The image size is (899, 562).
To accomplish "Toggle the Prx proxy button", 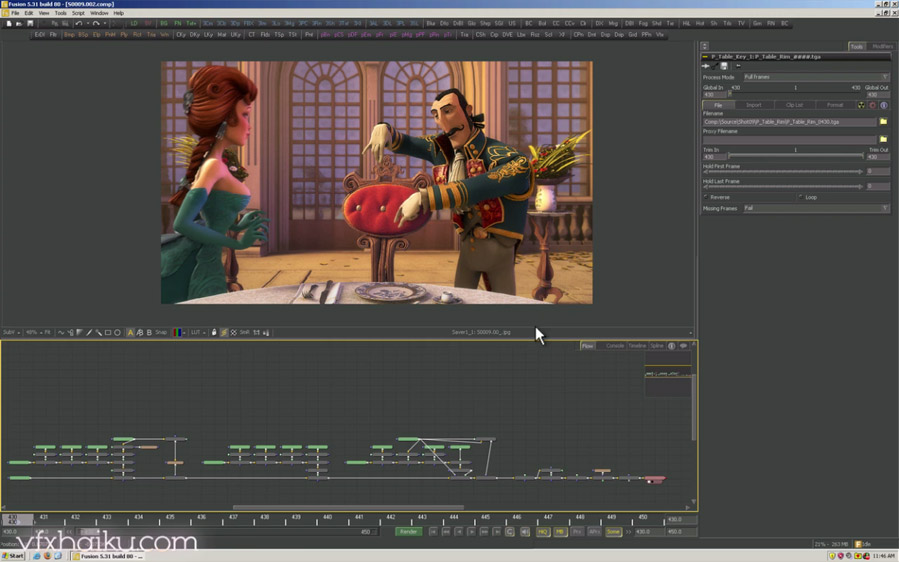I will [x=577, y=532].
